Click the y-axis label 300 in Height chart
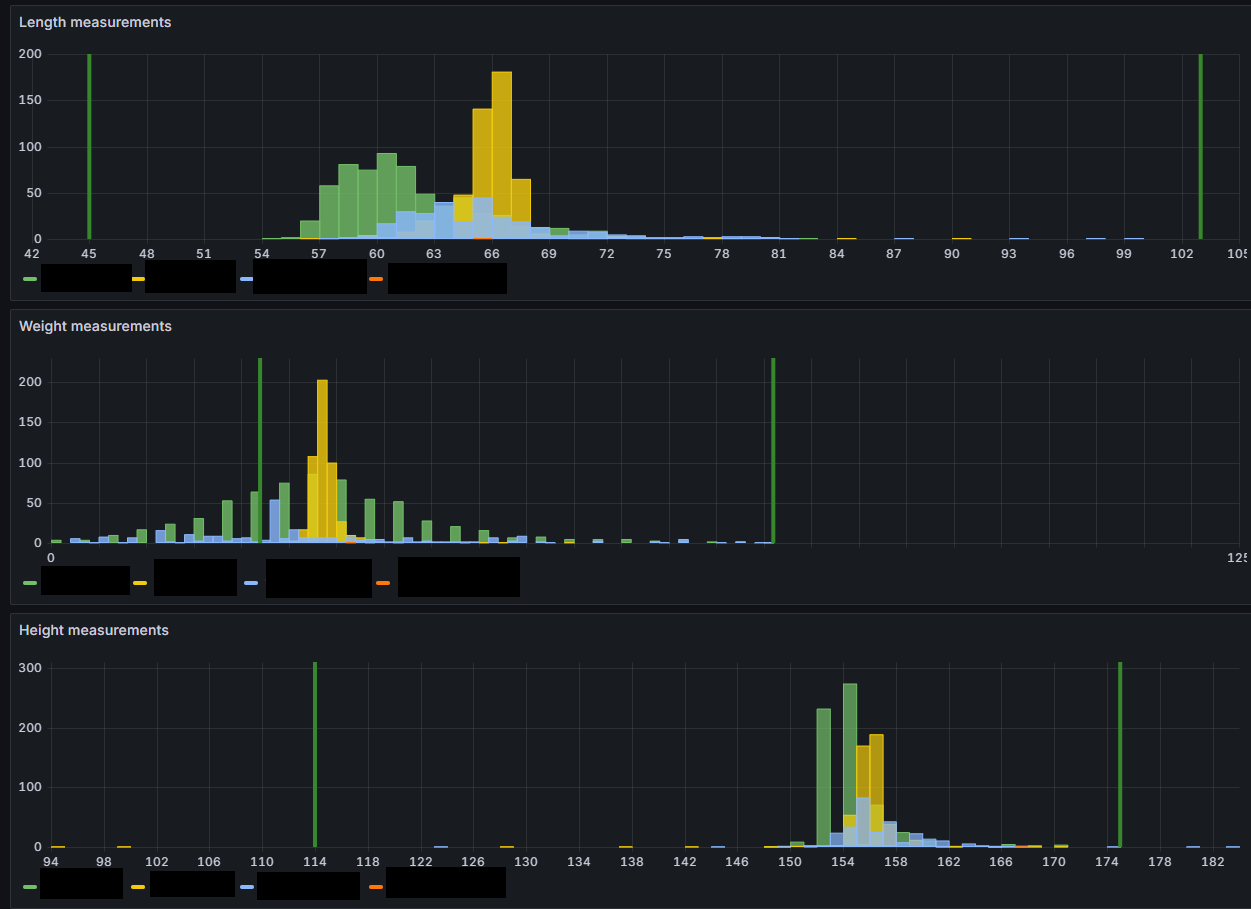 coord(30,668)
